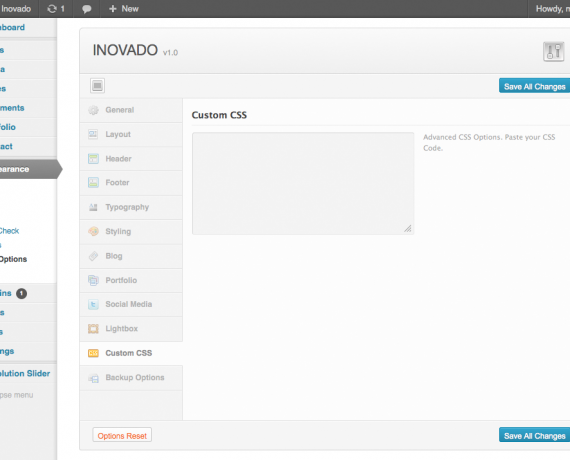The height and width of the screenshot is (460, 570).
Task: Click the Lightbox icon
Action: tap(93, 329)
